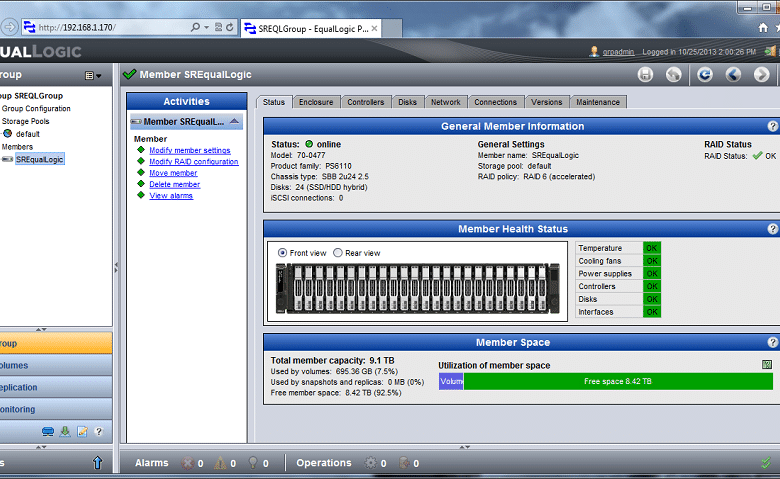Open the Network tab

click(446, 102)
